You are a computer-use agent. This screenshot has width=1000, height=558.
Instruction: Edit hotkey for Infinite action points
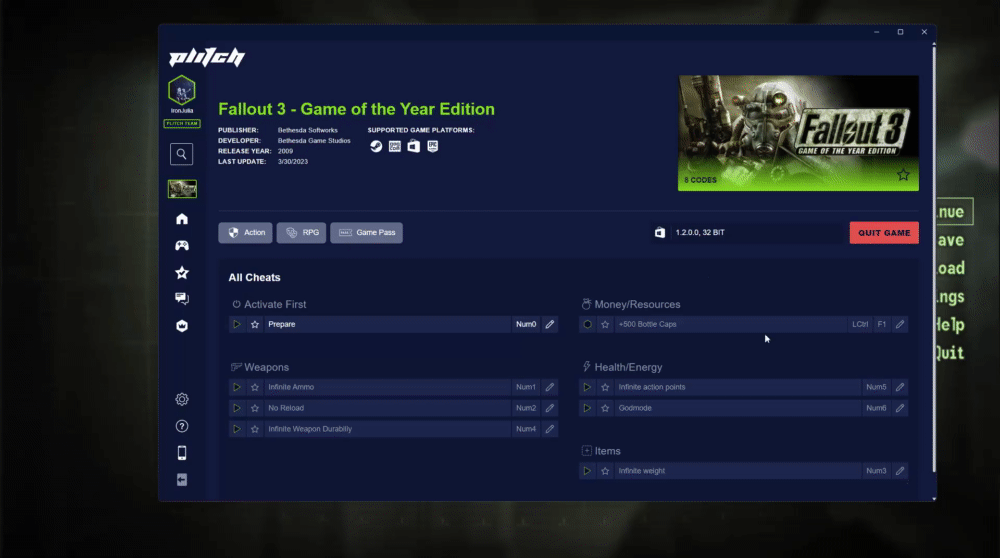point(900,387)
